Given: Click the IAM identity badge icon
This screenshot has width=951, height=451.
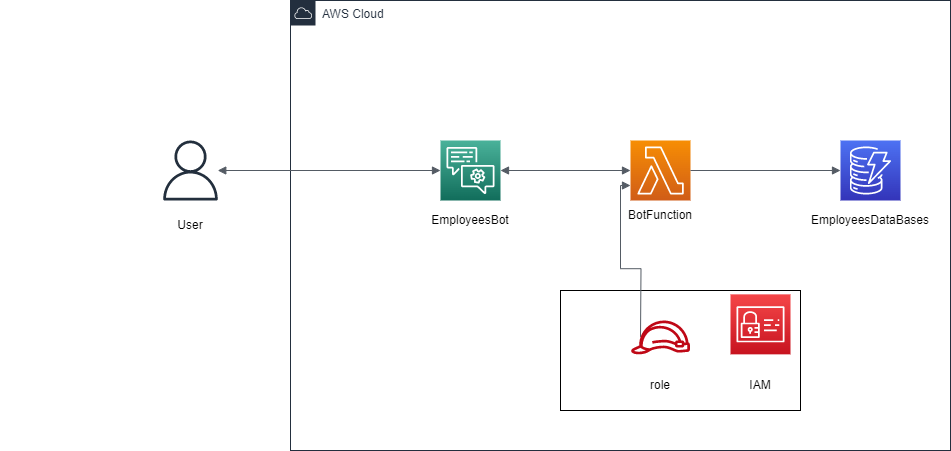Looking at the screenshot, I should pos(760,324).
